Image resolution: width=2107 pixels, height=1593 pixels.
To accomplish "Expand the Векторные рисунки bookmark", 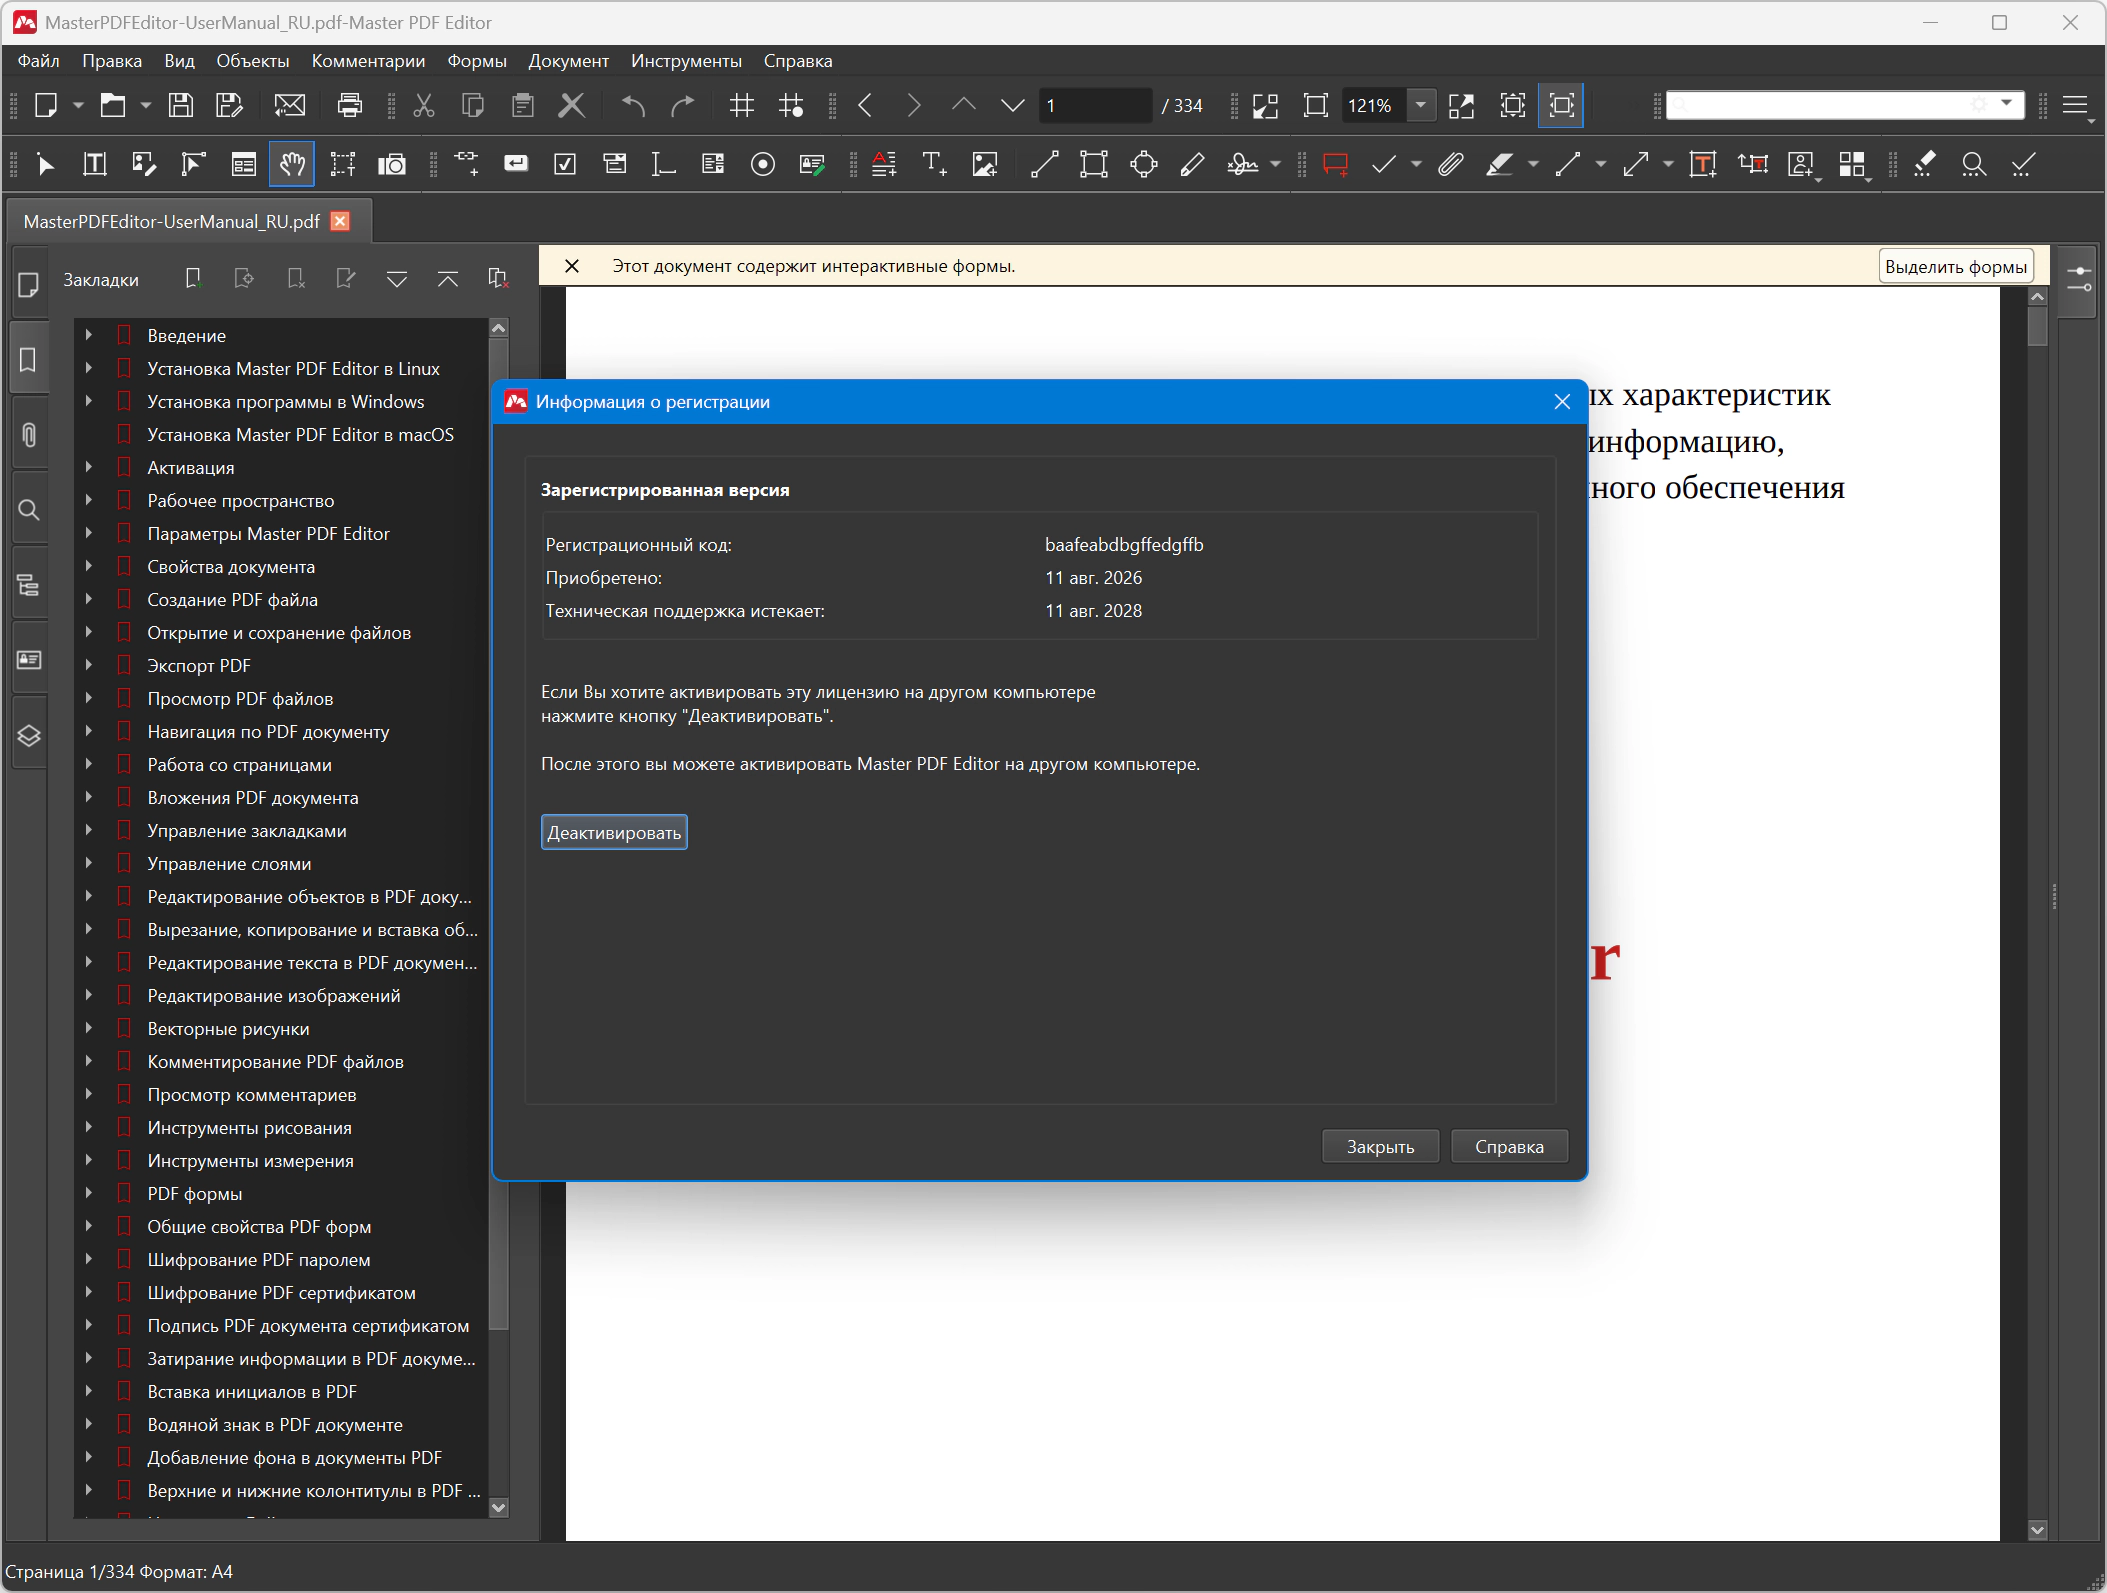I will pyautogui.click(x=89, y=1028).
